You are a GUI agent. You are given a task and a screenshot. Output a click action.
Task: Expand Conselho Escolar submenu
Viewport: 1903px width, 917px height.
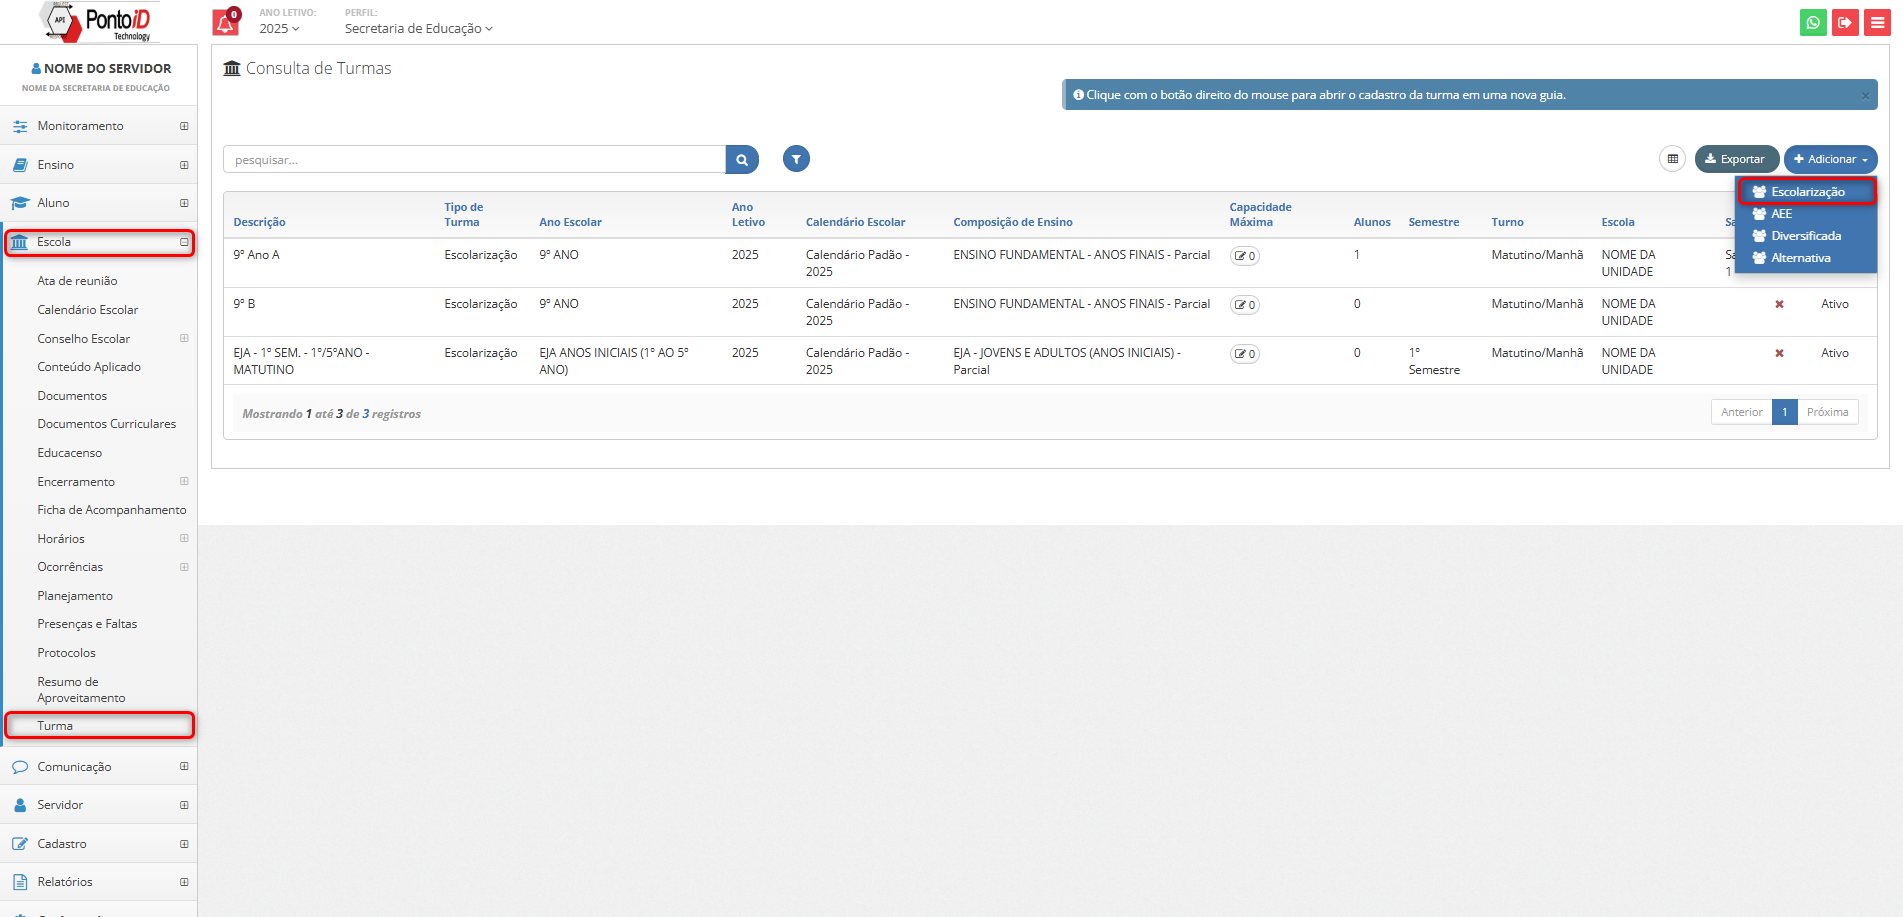(x=184, y=338)
